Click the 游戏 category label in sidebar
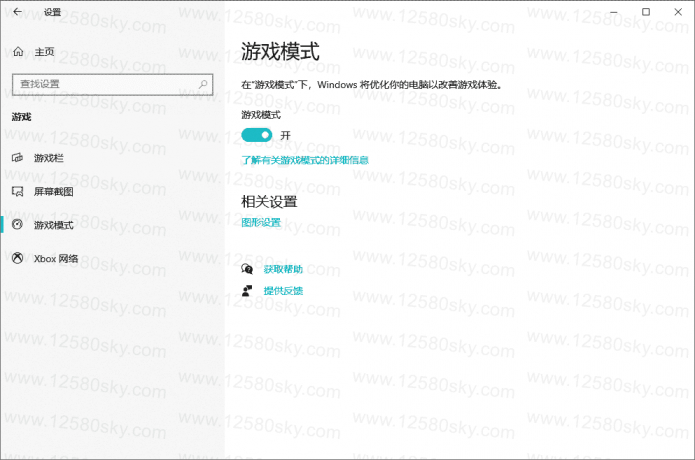 pyautogui.click(x=21, y=117)
